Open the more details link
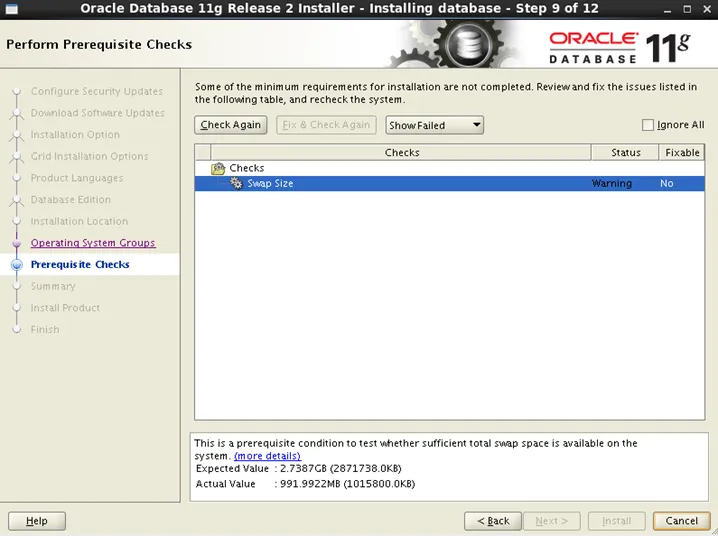Viewport: 718px width, 536px height. (x=267, y=456)
